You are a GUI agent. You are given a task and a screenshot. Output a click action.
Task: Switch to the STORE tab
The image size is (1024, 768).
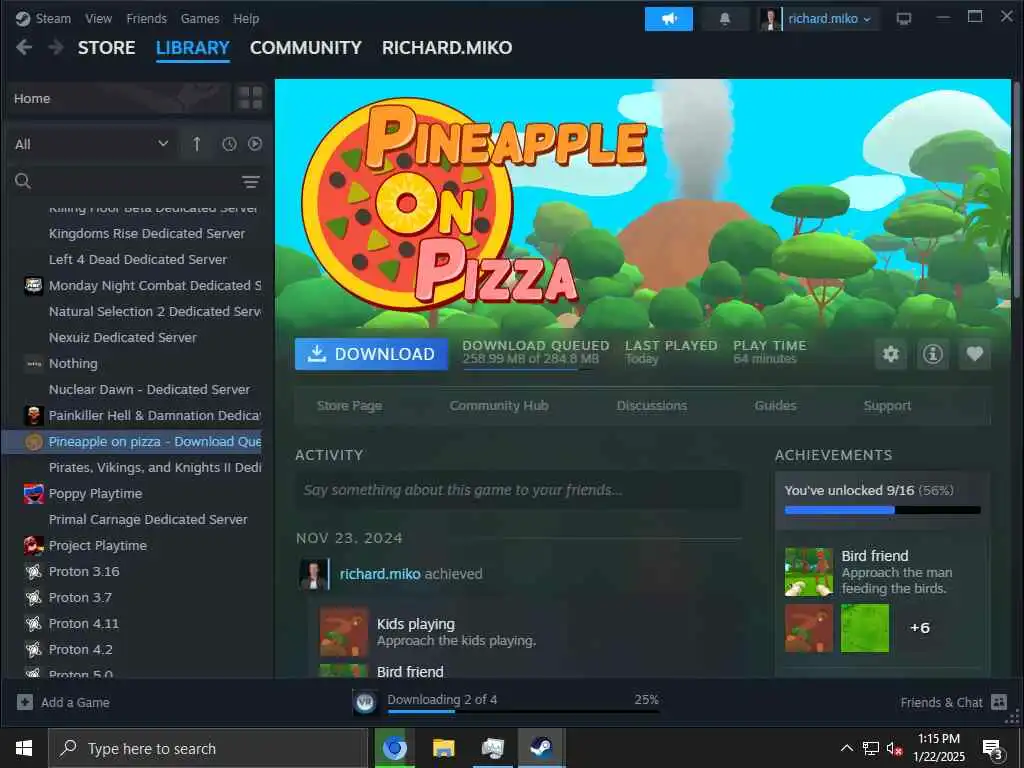[106, 48]
